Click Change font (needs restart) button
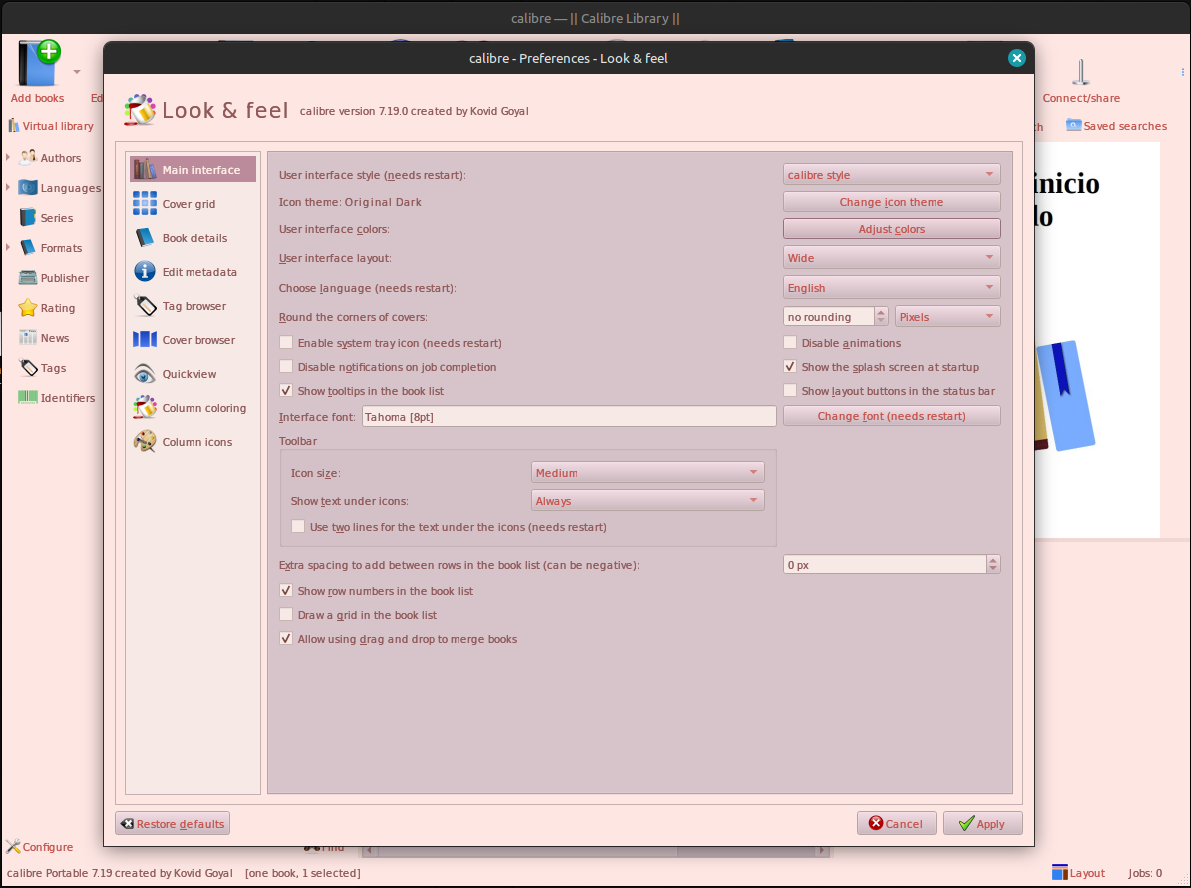This screenshot has height=888, width=1191. pyautogui.click(x=891, y=416)
